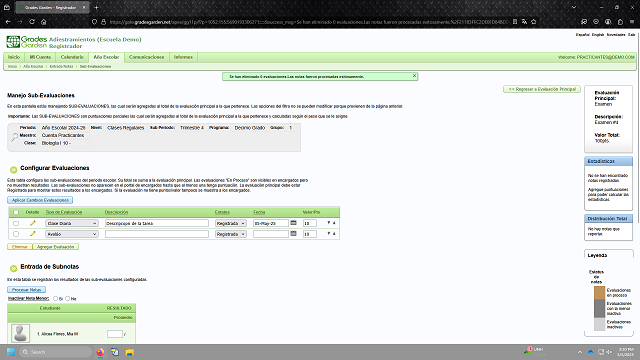Click the Entrada Notas breadcrumb link

click(x=61, y=66)
